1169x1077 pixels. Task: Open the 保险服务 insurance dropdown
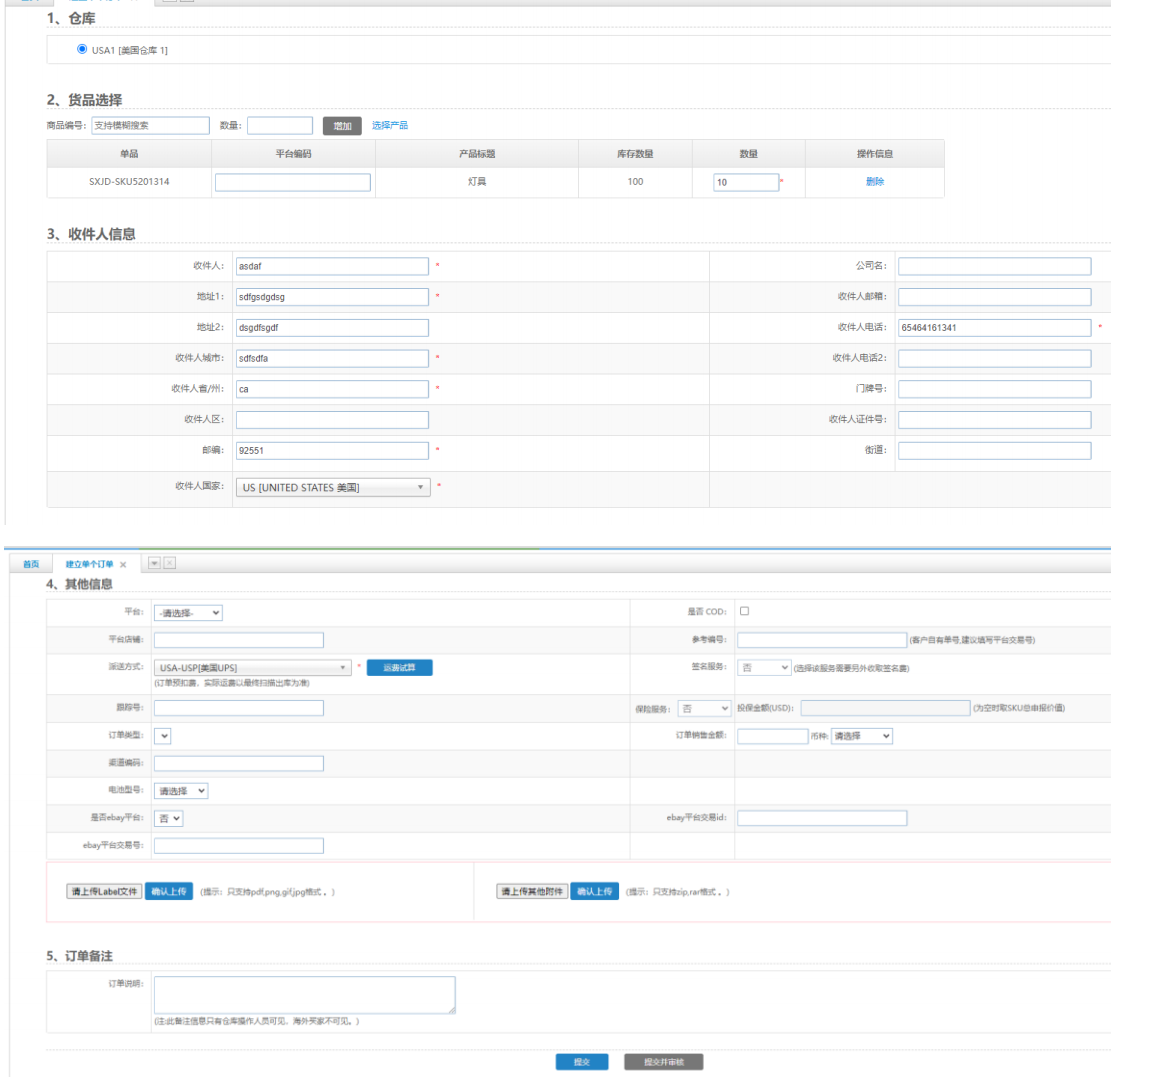(705, 709)
